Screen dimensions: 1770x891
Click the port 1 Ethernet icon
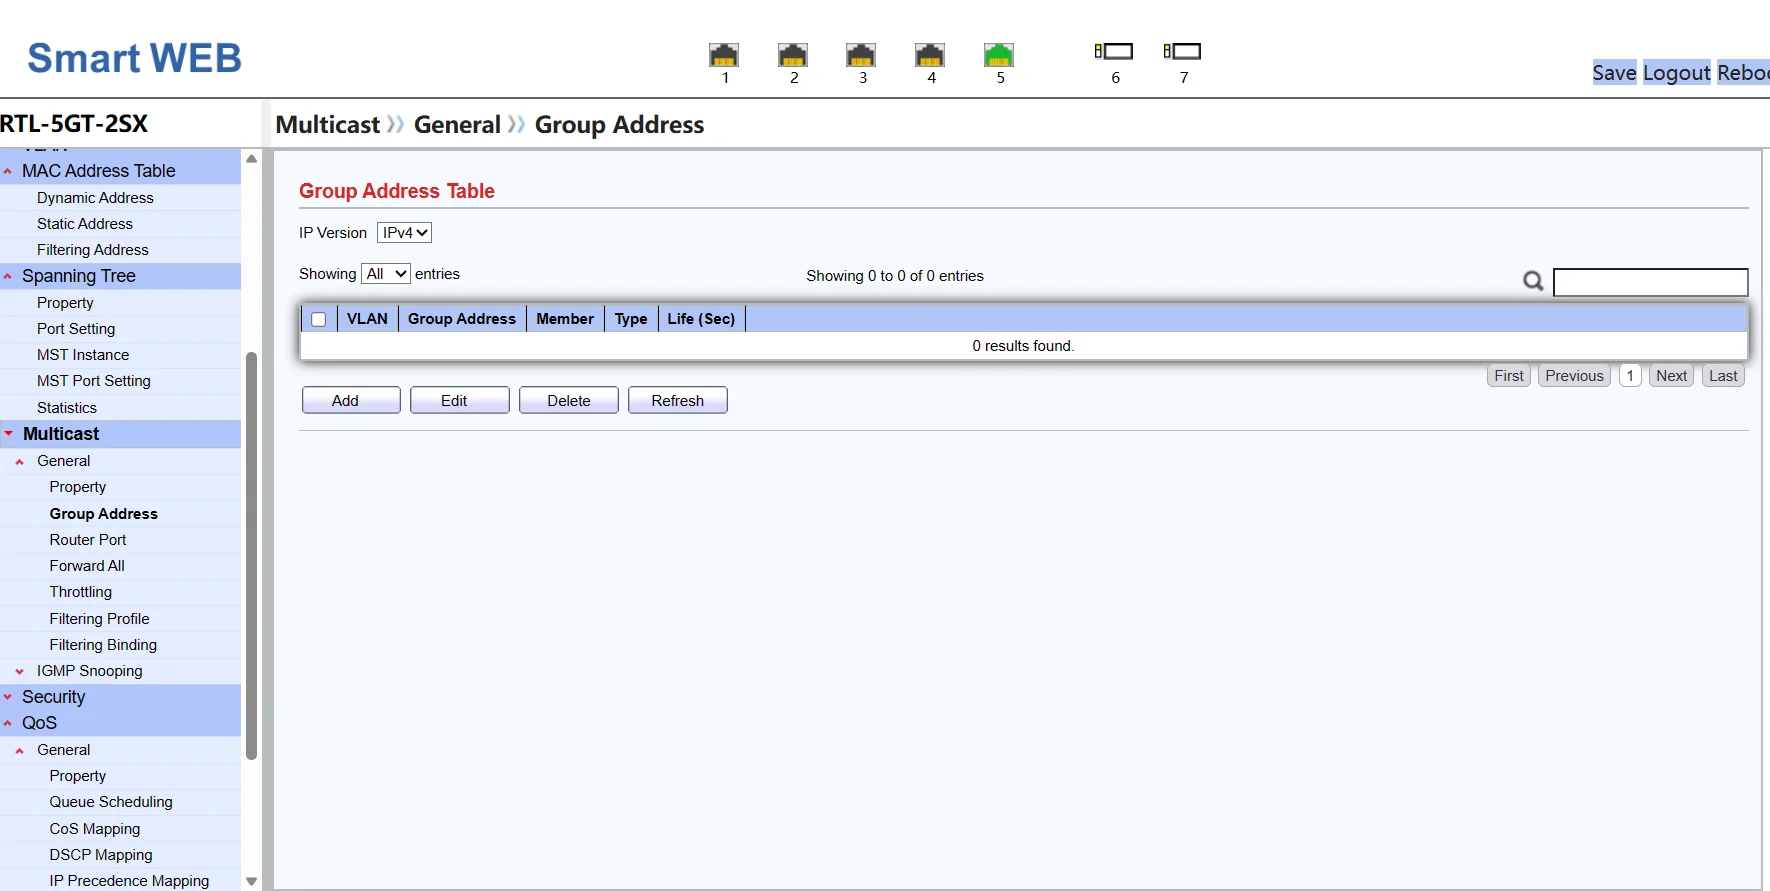724,55
